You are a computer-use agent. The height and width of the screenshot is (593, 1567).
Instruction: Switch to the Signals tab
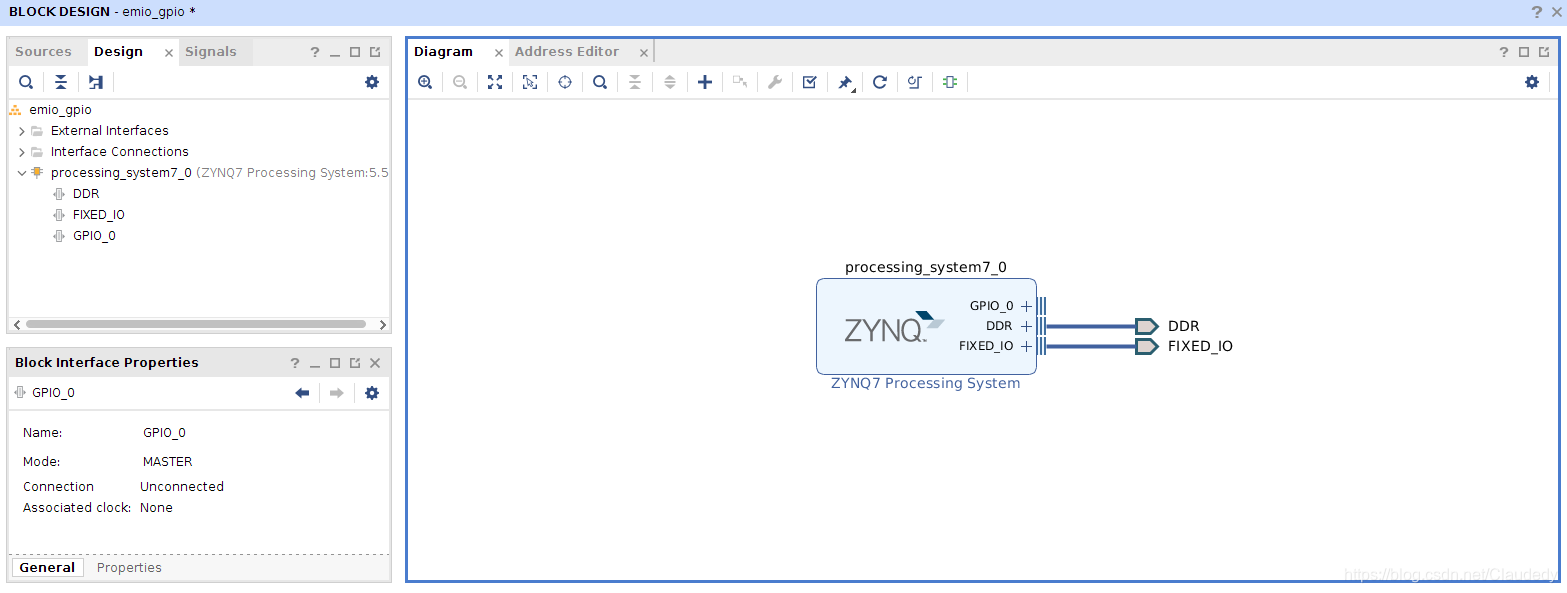click(x=211, y=52)
